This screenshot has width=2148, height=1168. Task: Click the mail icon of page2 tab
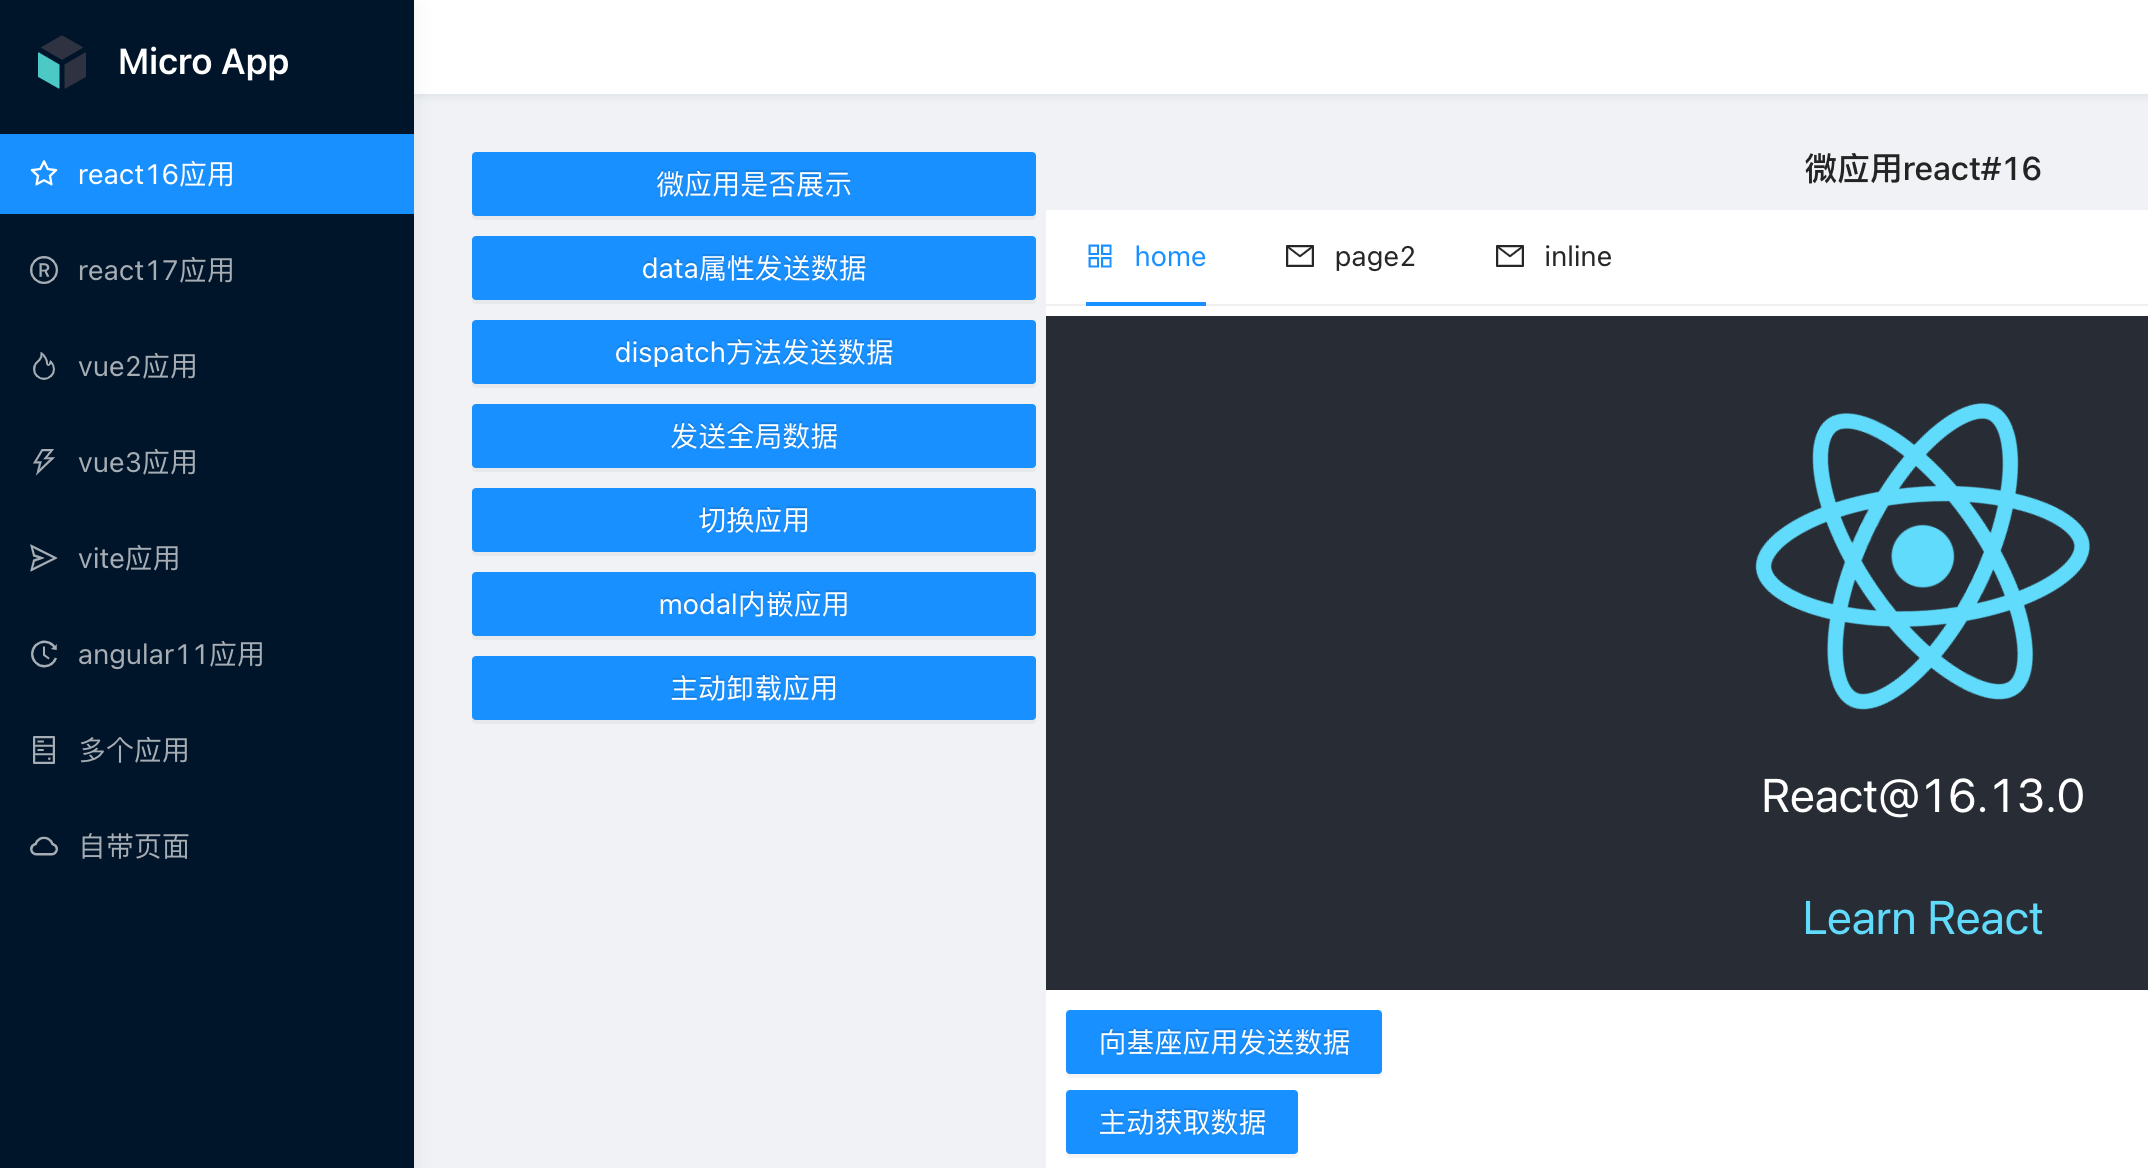pyautogui.click(x=1300, y=256)
